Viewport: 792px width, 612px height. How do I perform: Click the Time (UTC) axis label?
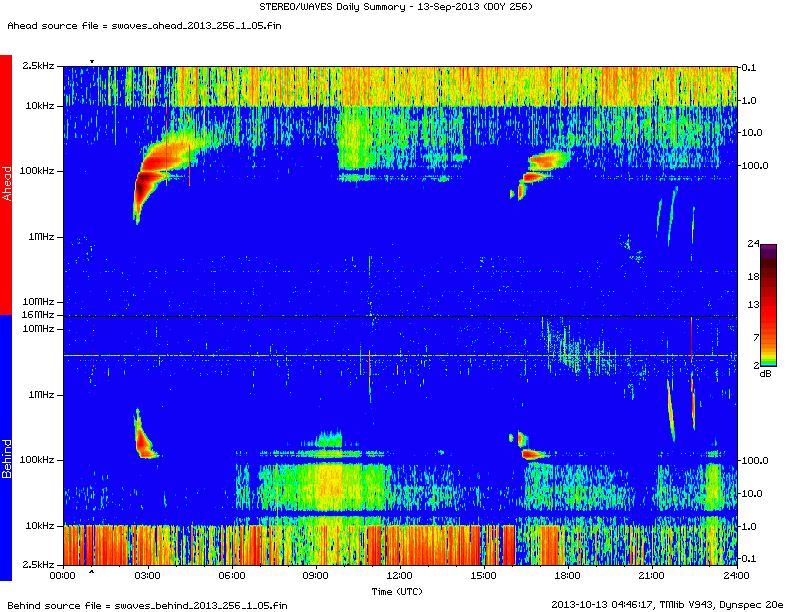pos(399,591)
